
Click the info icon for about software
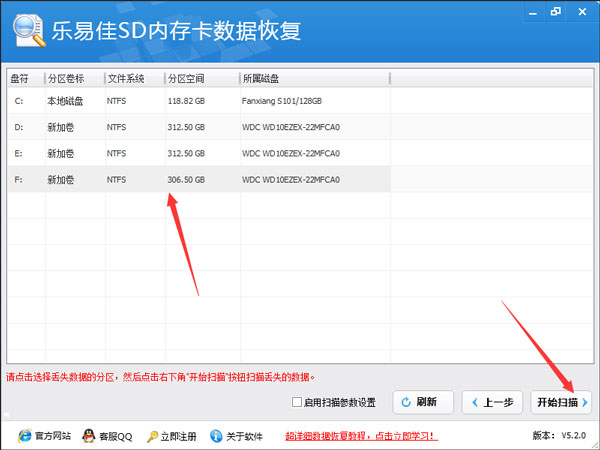216,436
